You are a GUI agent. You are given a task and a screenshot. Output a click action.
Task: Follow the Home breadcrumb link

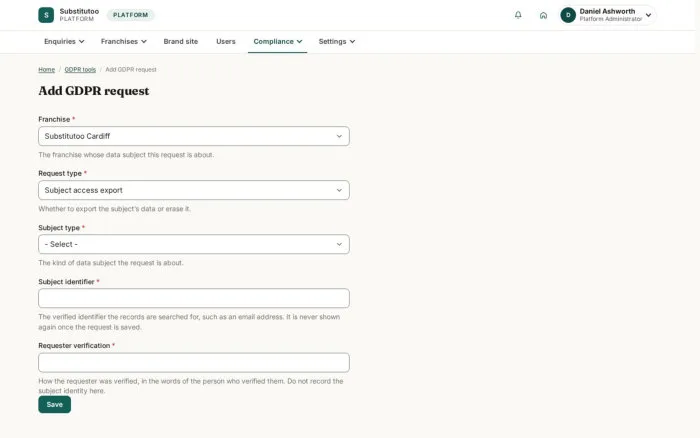click(46, 69)
